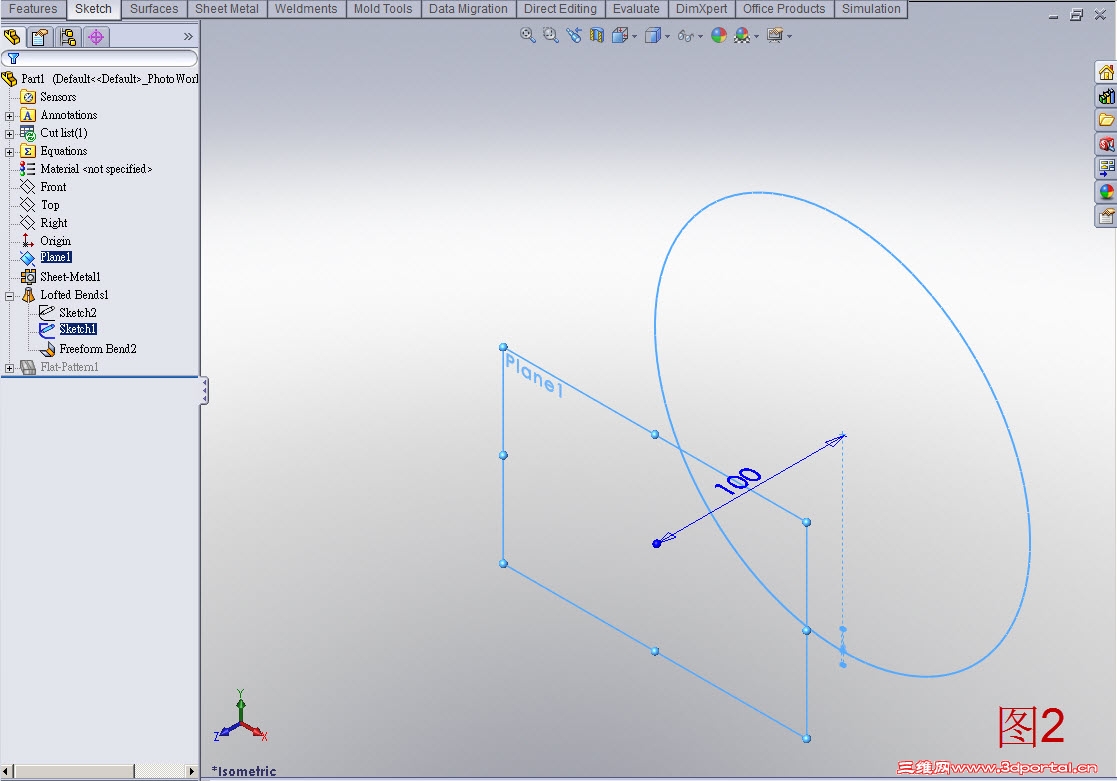1117x781 pixels.
Task: Switch to the Sketch tab
Action: click(93, 9)
